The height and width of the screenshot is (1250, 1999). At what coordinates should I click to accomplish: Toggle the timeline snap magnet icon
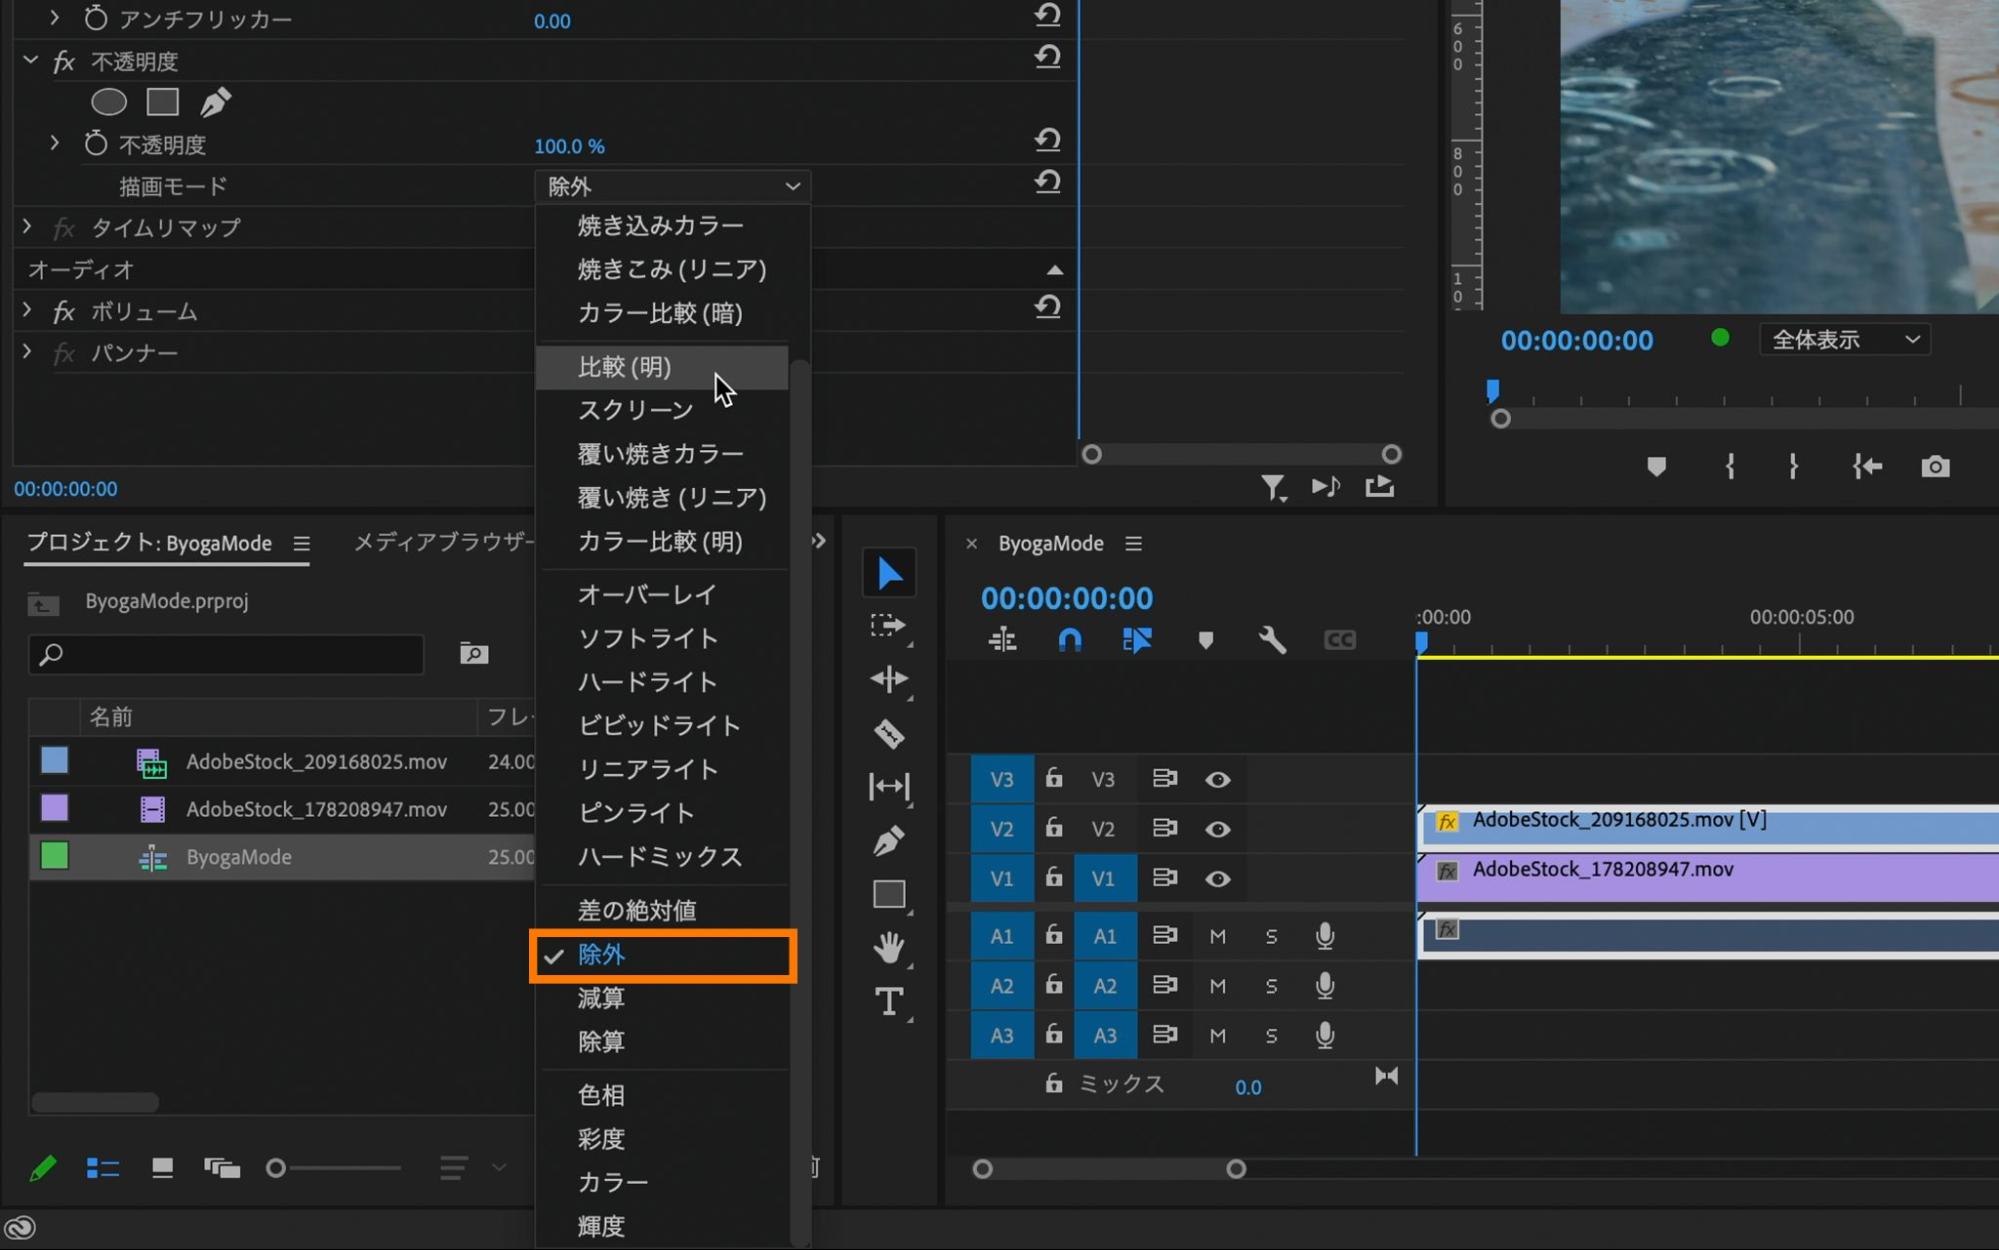1069,640
